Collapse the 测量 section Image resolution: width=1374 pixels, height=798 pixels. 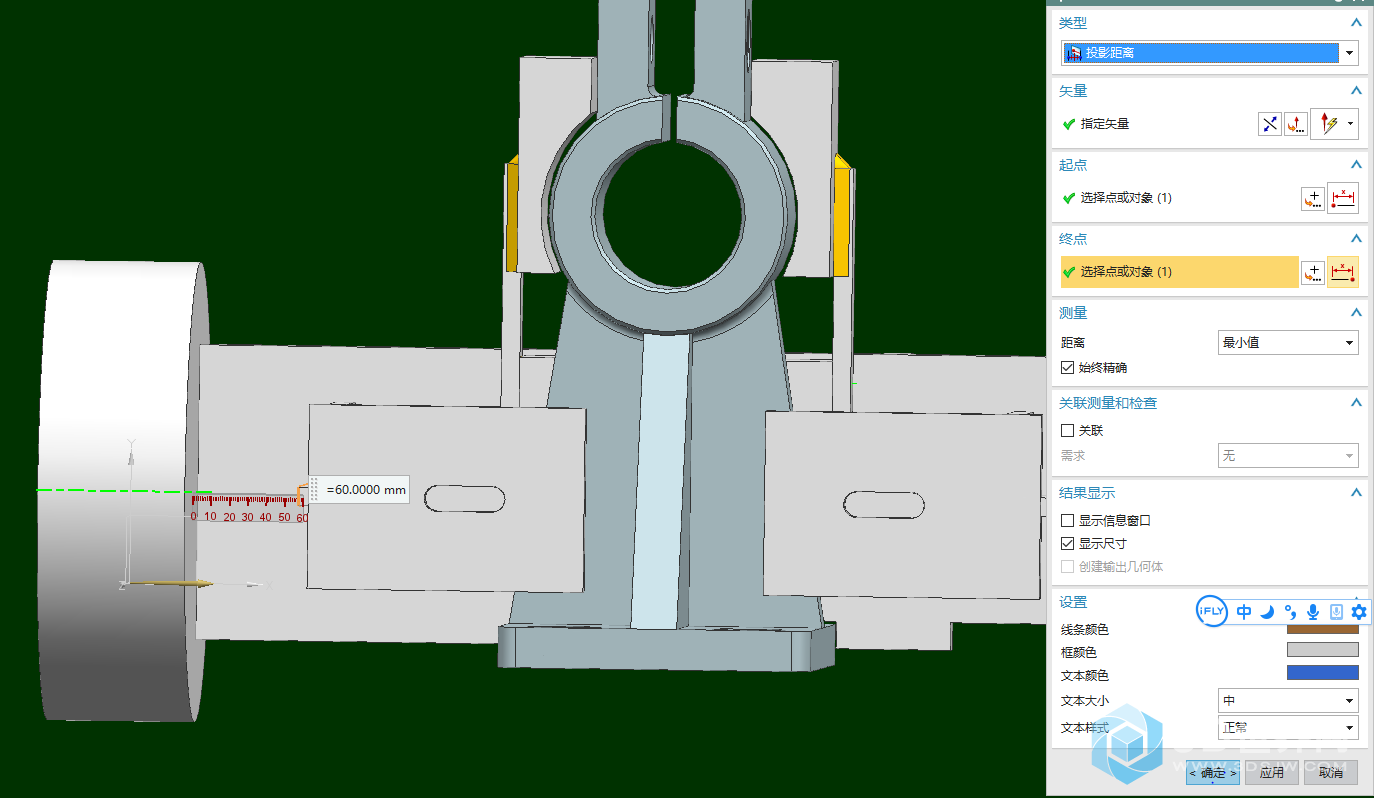pos(1356,313)
